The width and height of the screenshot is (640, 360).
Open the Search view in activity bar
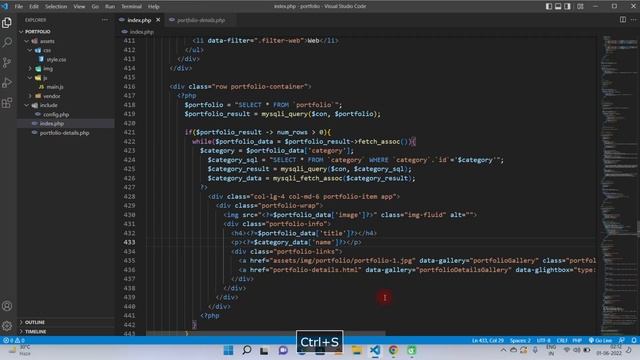7,42
